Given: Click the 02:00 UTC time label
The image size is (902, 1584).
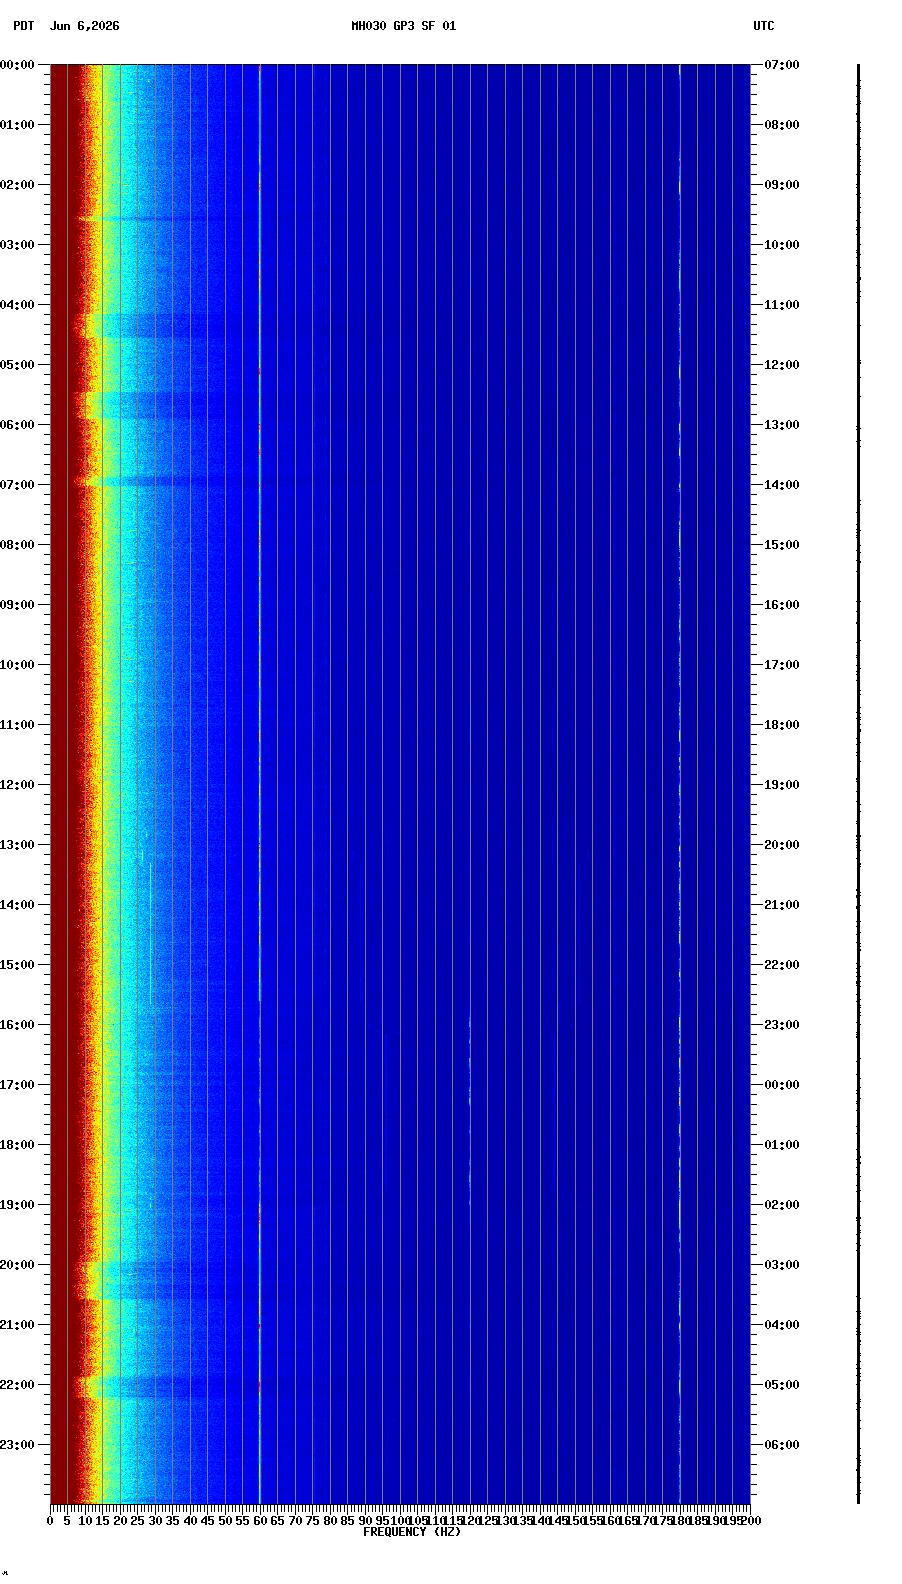Looking at the screenshot, I should [782, 1205].
